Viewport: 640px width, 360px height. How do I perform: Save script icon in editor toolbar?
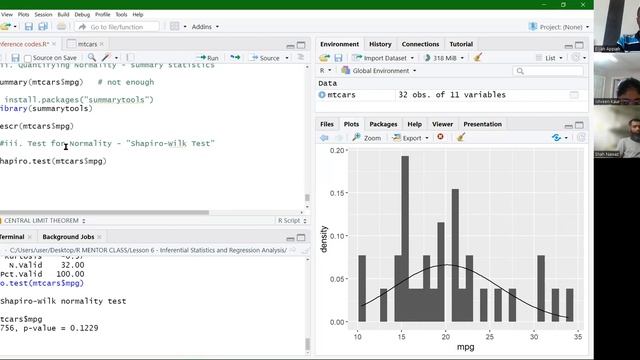coord(16,58)
